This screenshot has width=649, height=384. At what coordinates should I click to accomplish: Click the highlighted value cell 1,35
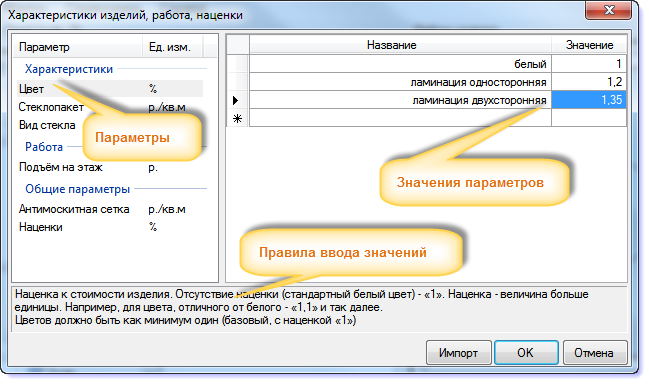click(589, 100)
